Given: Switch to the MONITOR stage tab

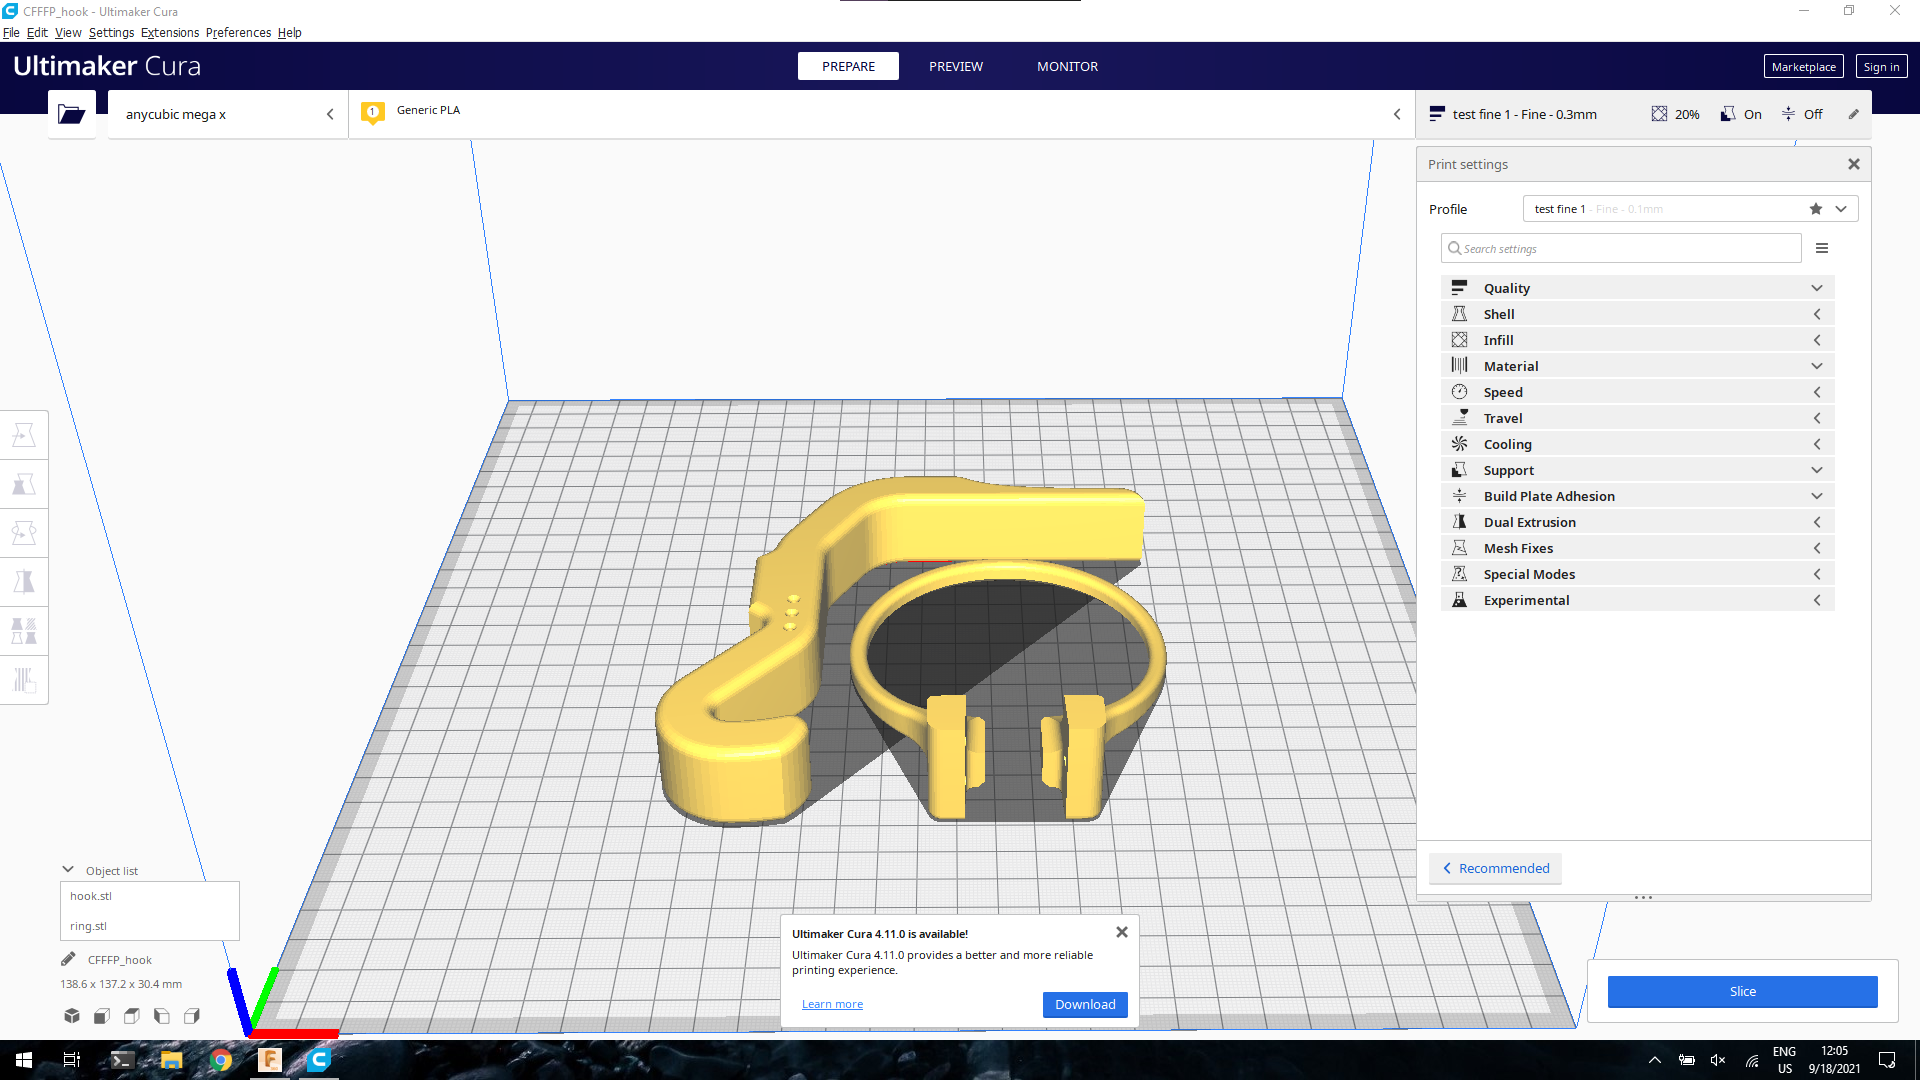Looking at the screenshot, I should point(1067,66).
